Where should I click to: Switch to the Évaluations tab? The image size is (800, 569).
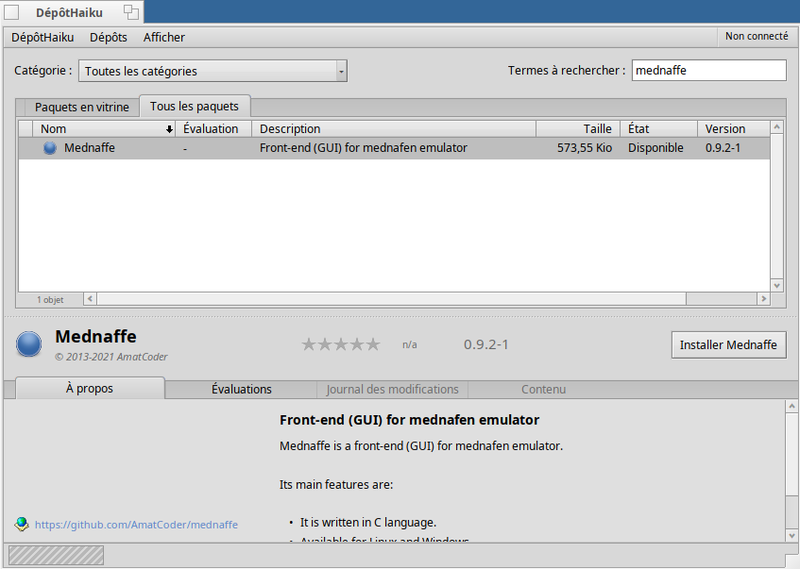241,389
